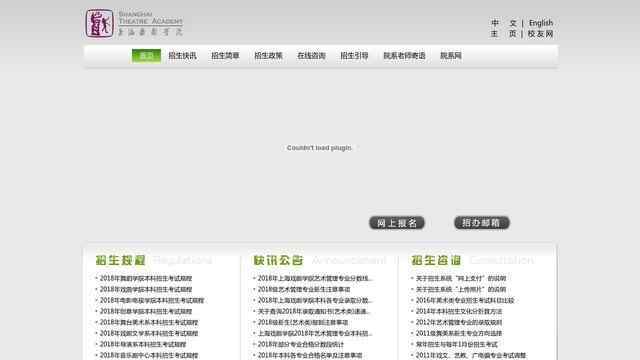Open the 首页 home tab in the navigation bar
The image size is (640, 360).
(146, 56)
